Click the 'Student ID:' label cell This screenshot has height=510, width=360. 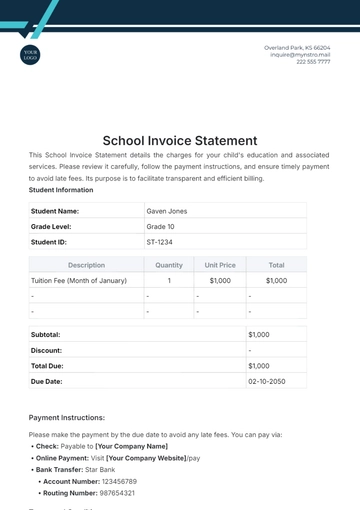pos(87,242)
